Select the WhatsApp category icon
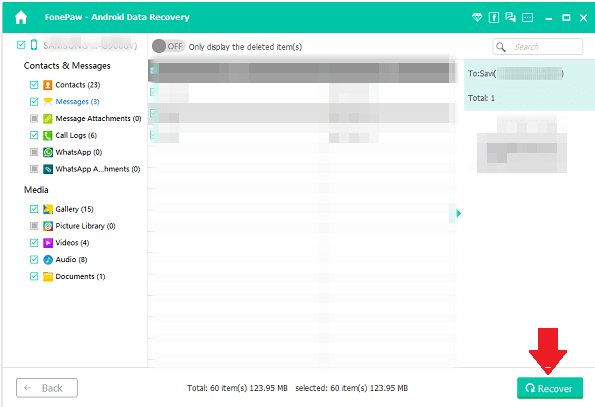 coord(48,152)
